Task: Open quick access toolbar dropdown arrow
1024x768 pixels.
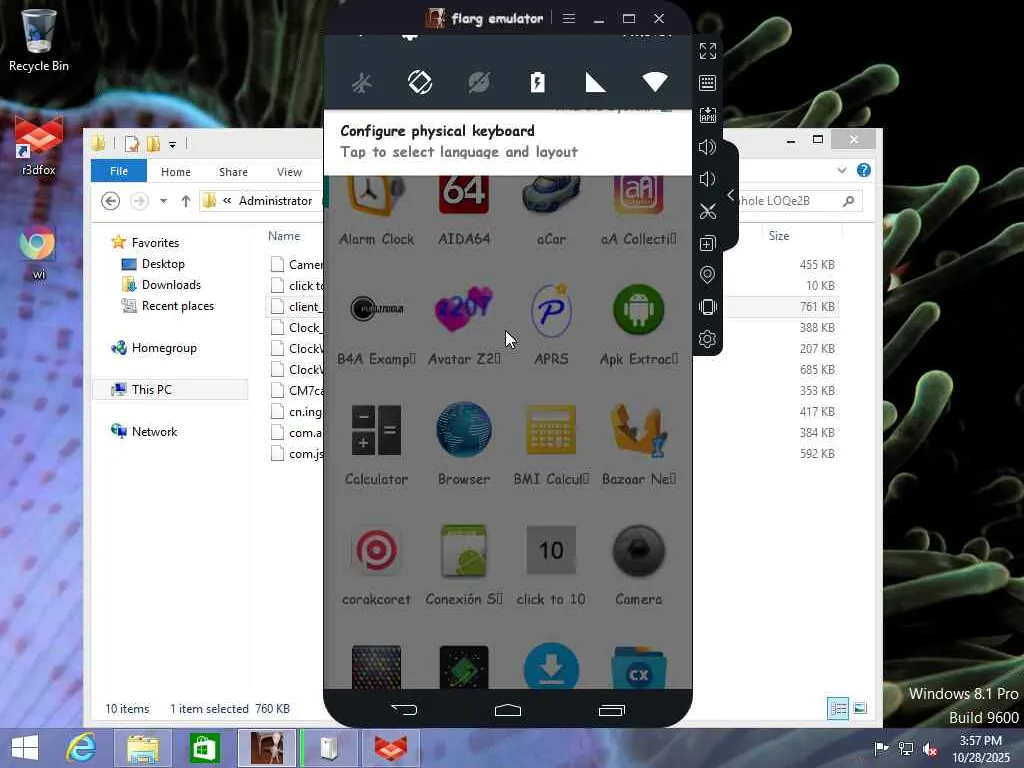Action: [x=172, y=144]
